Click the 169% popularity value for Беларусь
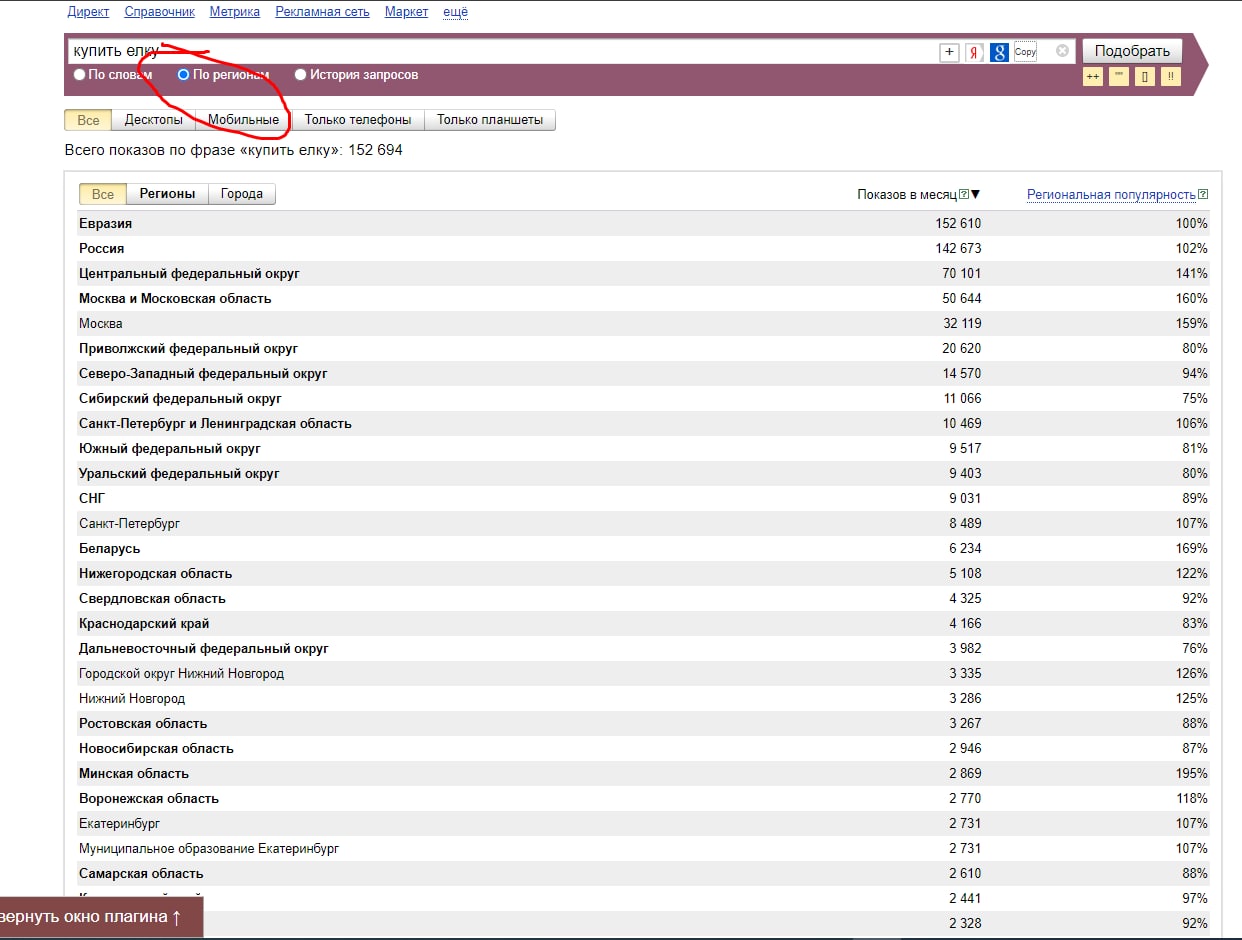 click(x=1192, y=548)
